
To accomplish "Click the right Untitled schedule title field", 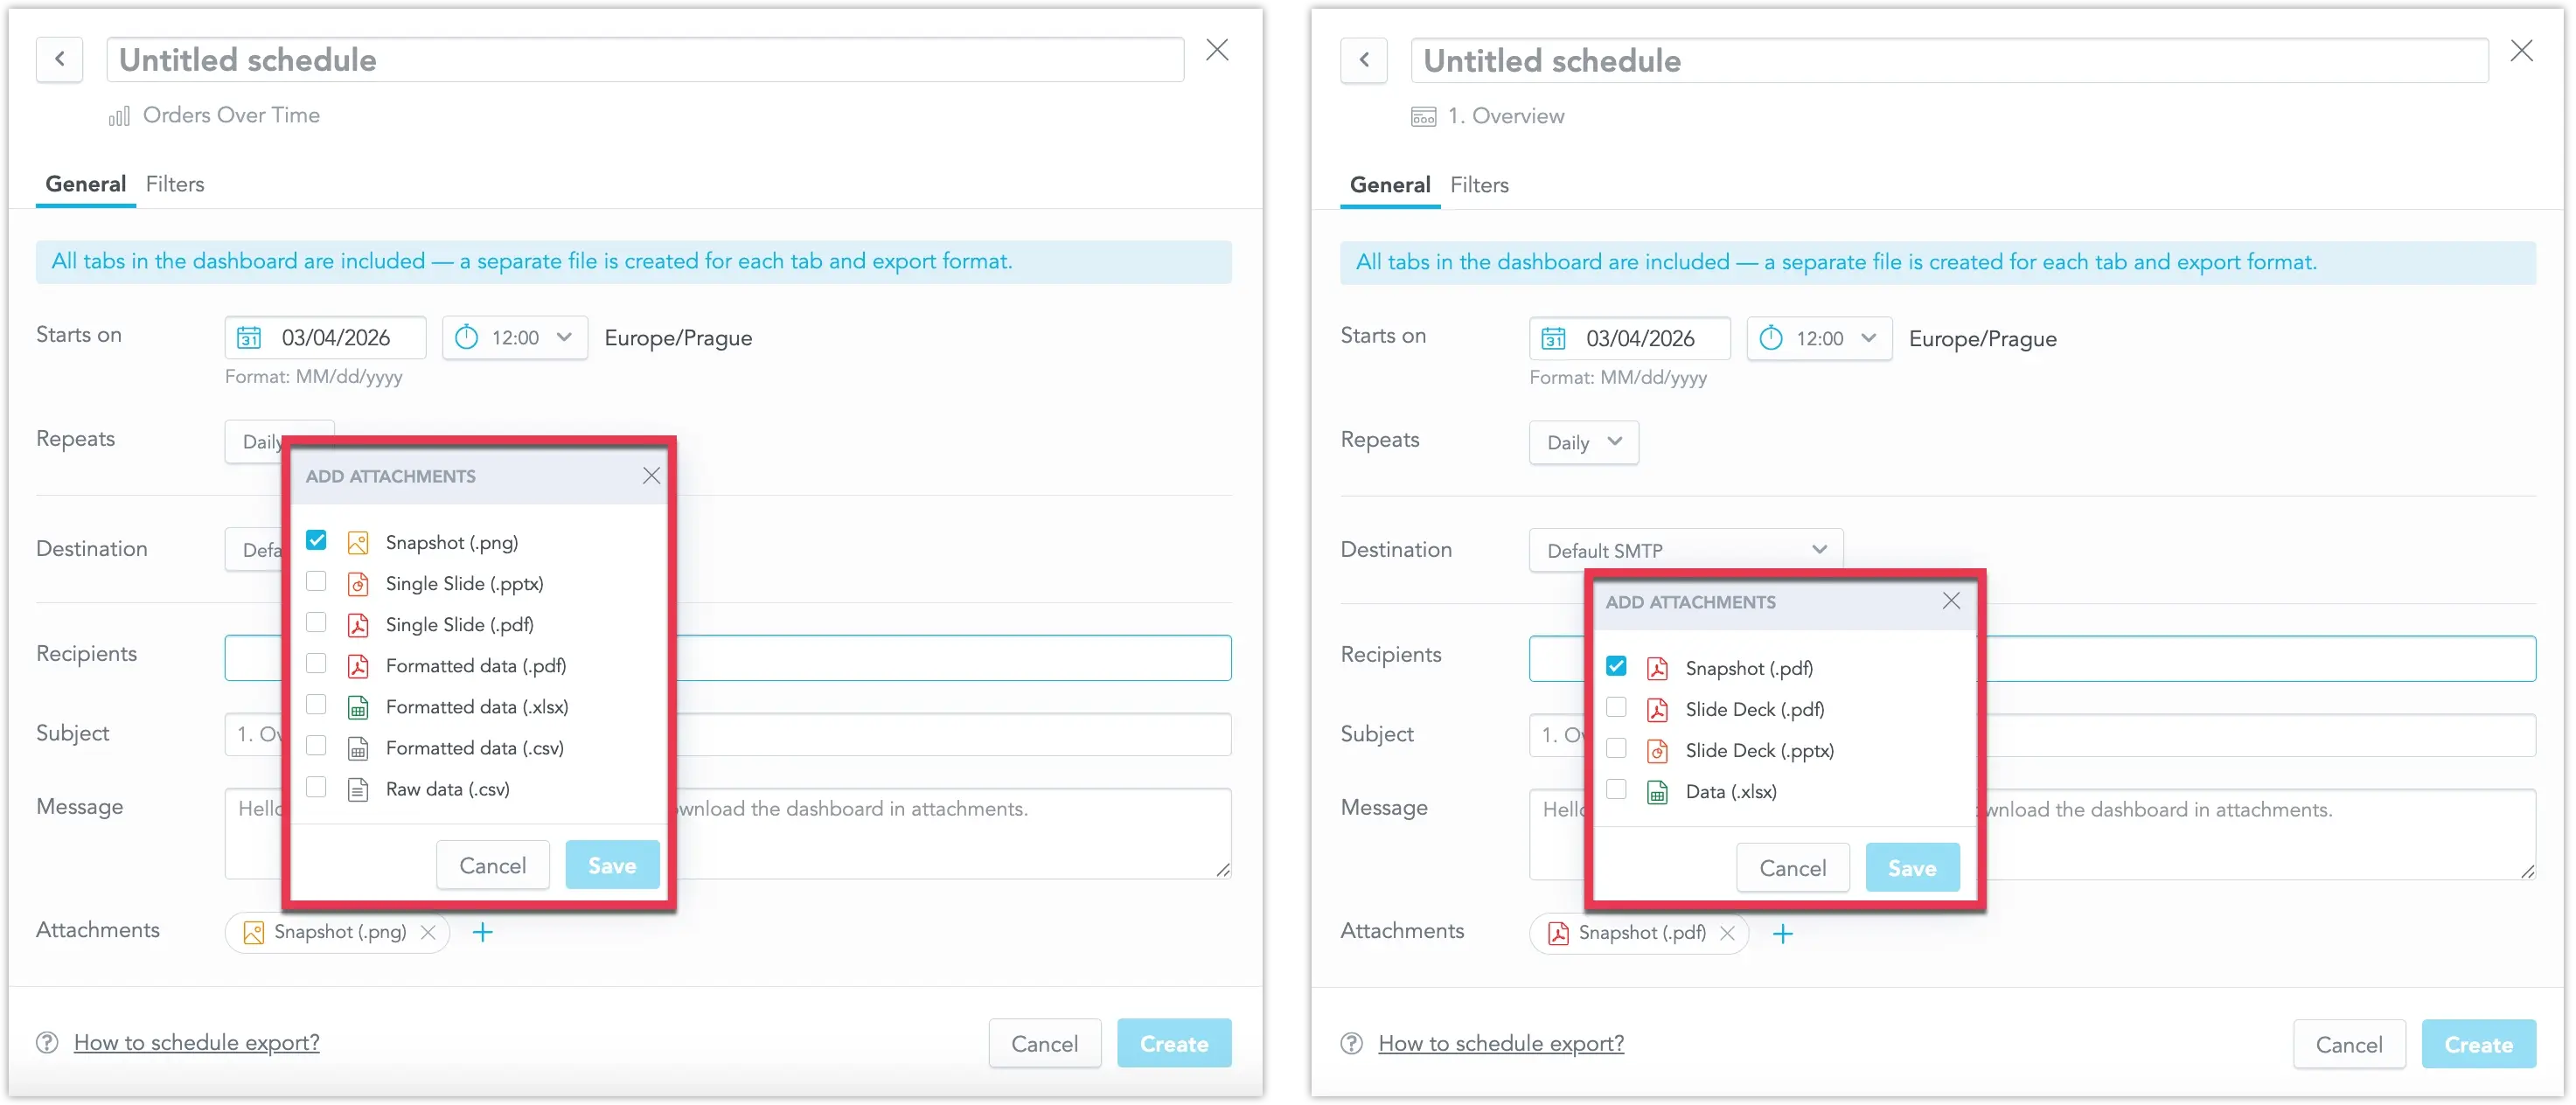I will 1948,61.
